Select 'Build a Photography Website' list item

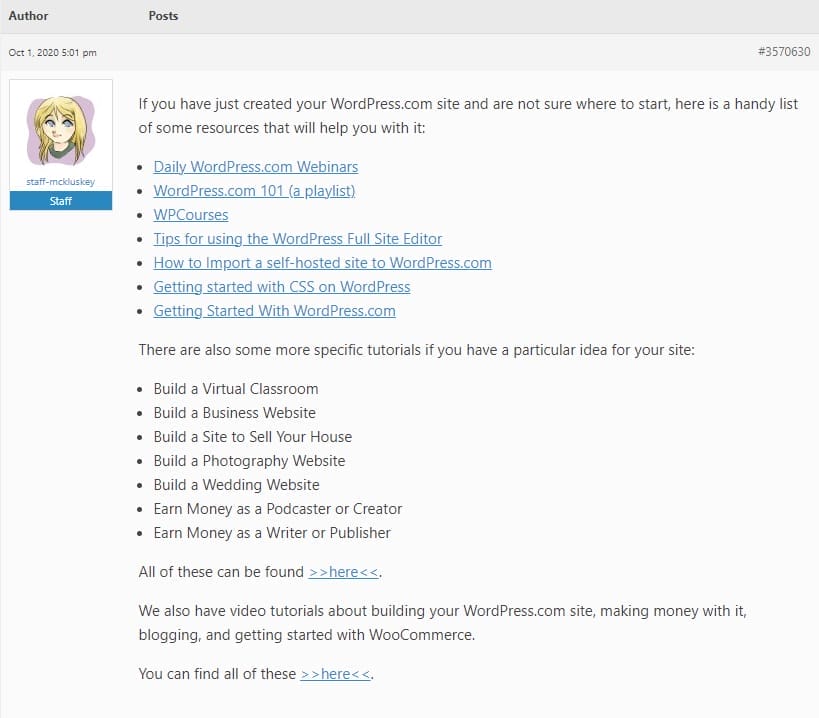pyautogui.click(x=249, y=461)
